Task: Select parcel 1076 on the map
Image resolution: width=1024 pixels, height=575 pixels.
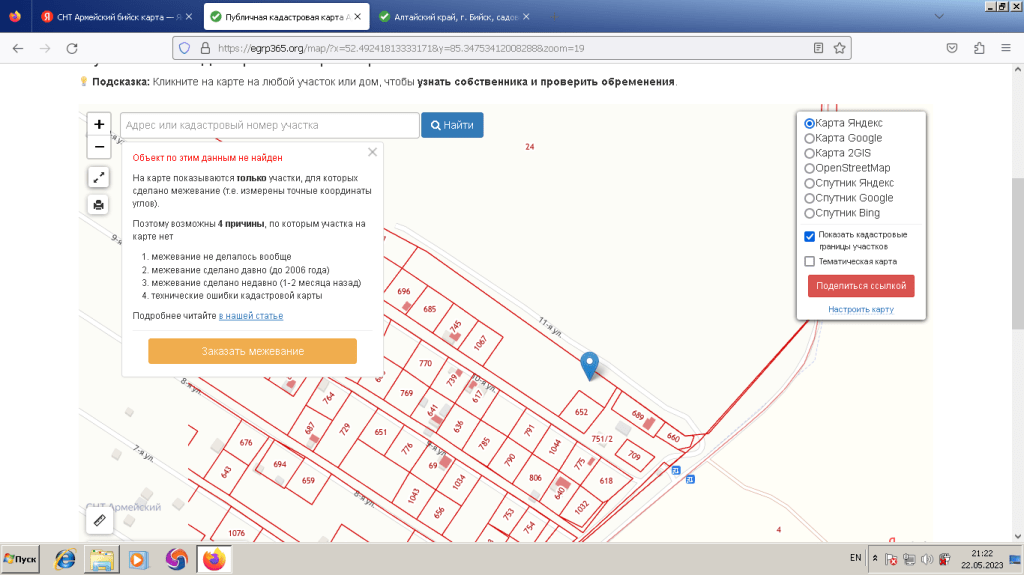Action: coord(236,533)
